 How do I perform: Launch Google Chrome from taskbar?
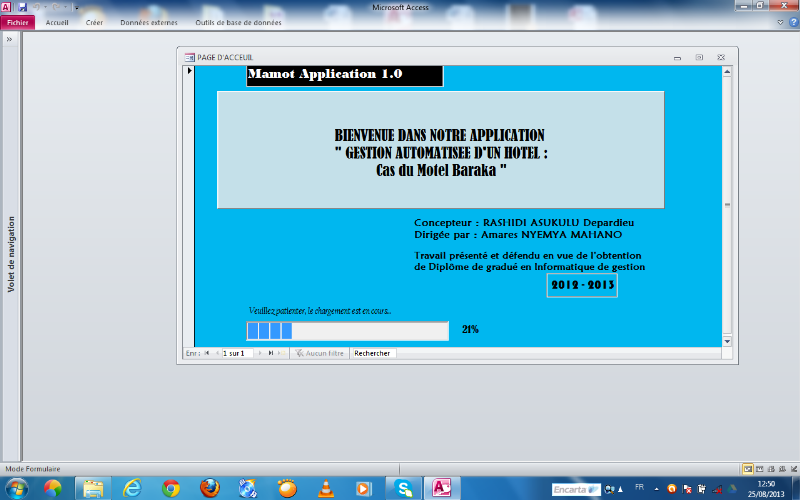click(171, 489)
